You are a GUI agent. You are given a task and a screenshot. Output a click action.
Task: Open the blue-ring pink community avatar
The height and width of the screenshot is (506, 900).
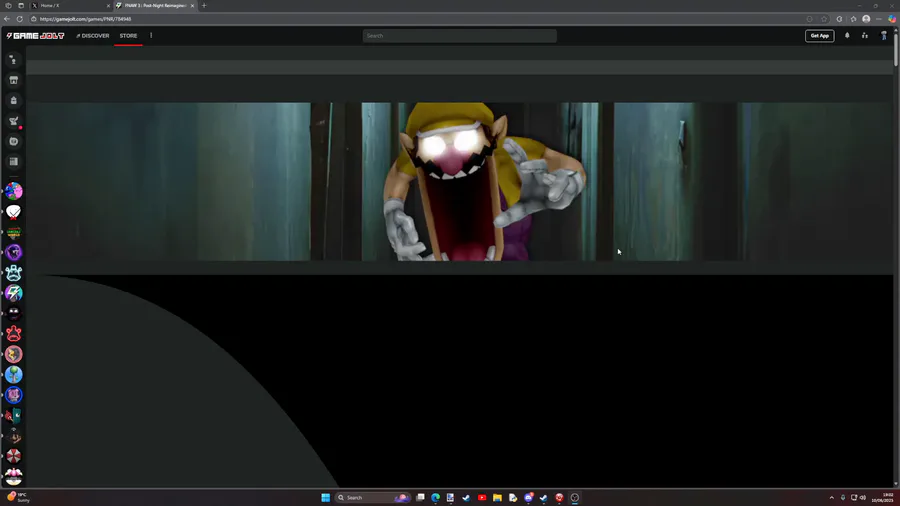click(x=14, y=395)
